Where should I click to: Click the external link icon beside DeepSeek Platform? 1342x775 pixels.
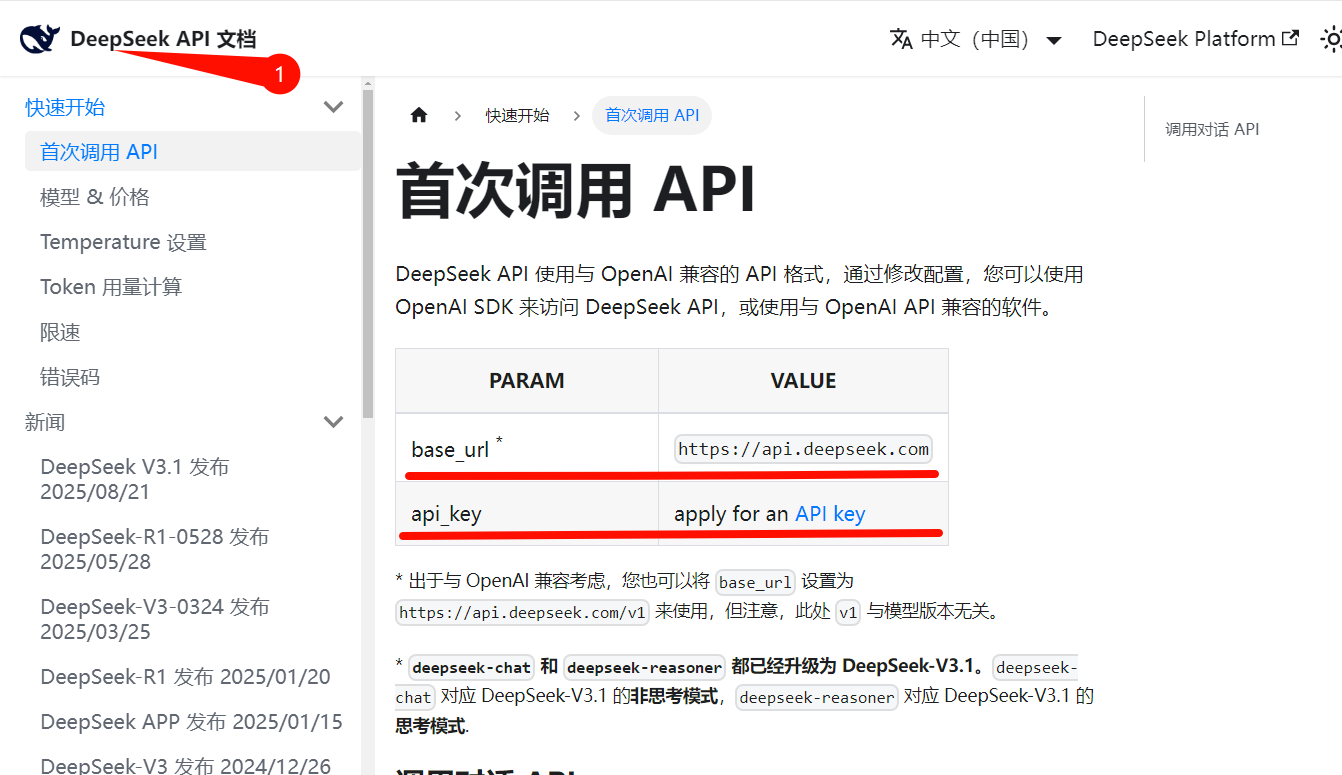pyautogui.click(x=1291, y=38)
